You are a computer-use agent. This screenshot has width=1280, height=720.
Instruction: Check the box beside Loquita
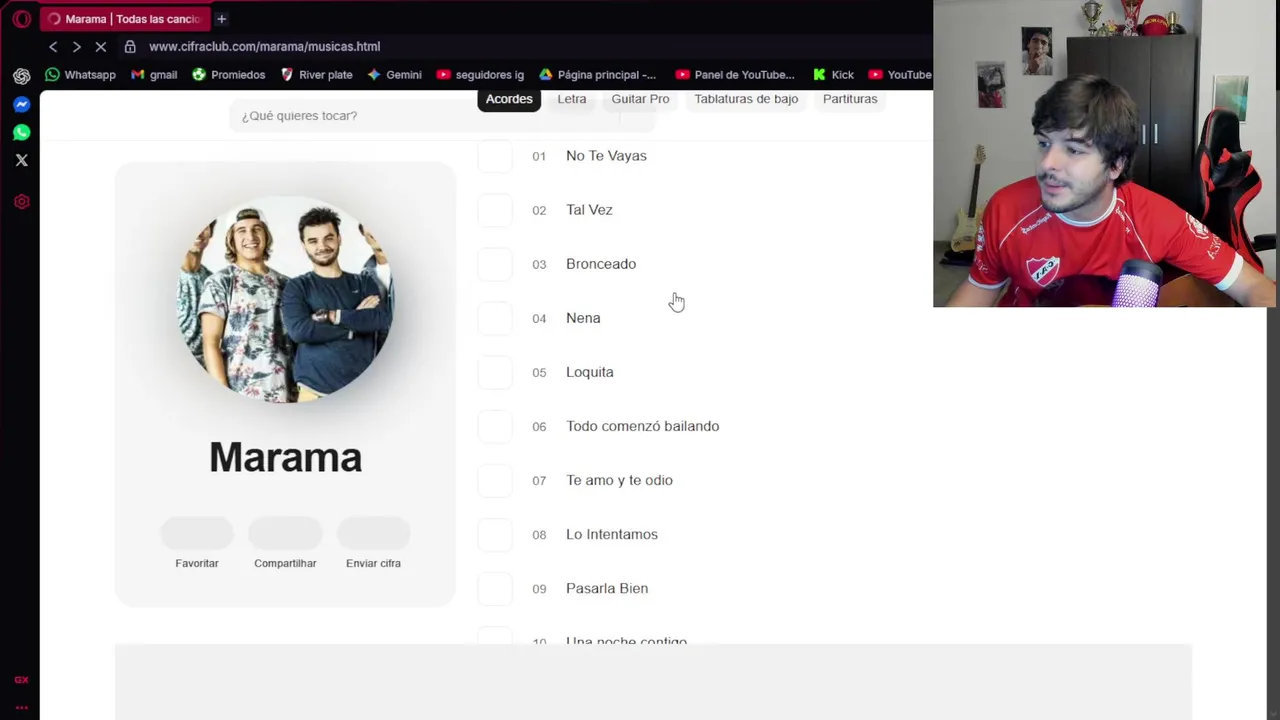click(495, 372)
